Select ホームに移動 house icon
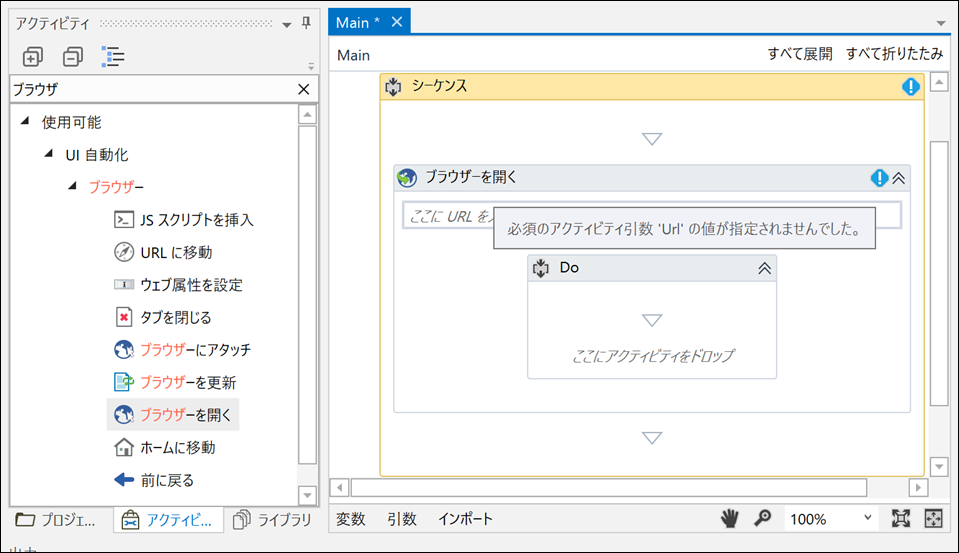 pyautogui.click(x=124, y=447)
